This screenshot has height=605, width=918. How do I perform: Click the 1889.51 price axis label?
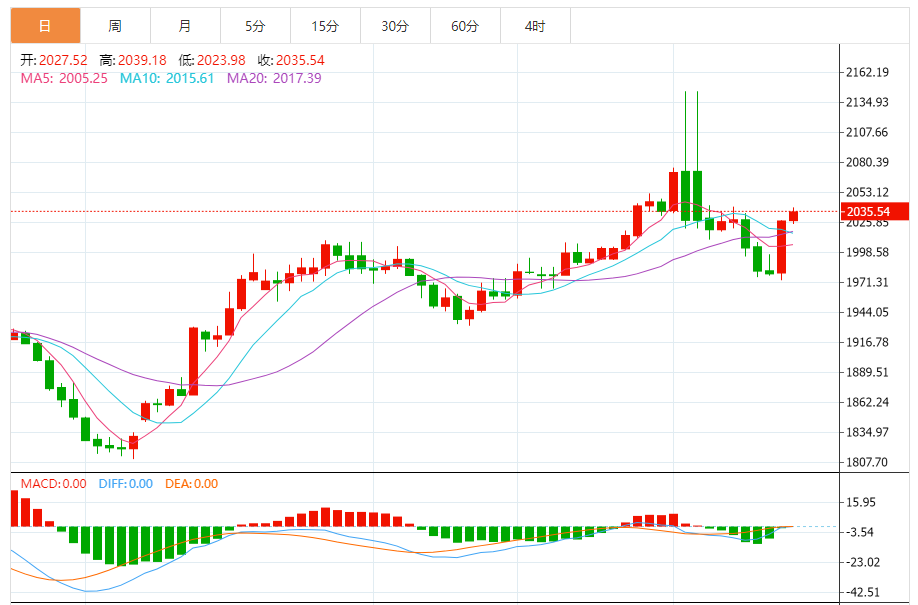tap(867, 372)
